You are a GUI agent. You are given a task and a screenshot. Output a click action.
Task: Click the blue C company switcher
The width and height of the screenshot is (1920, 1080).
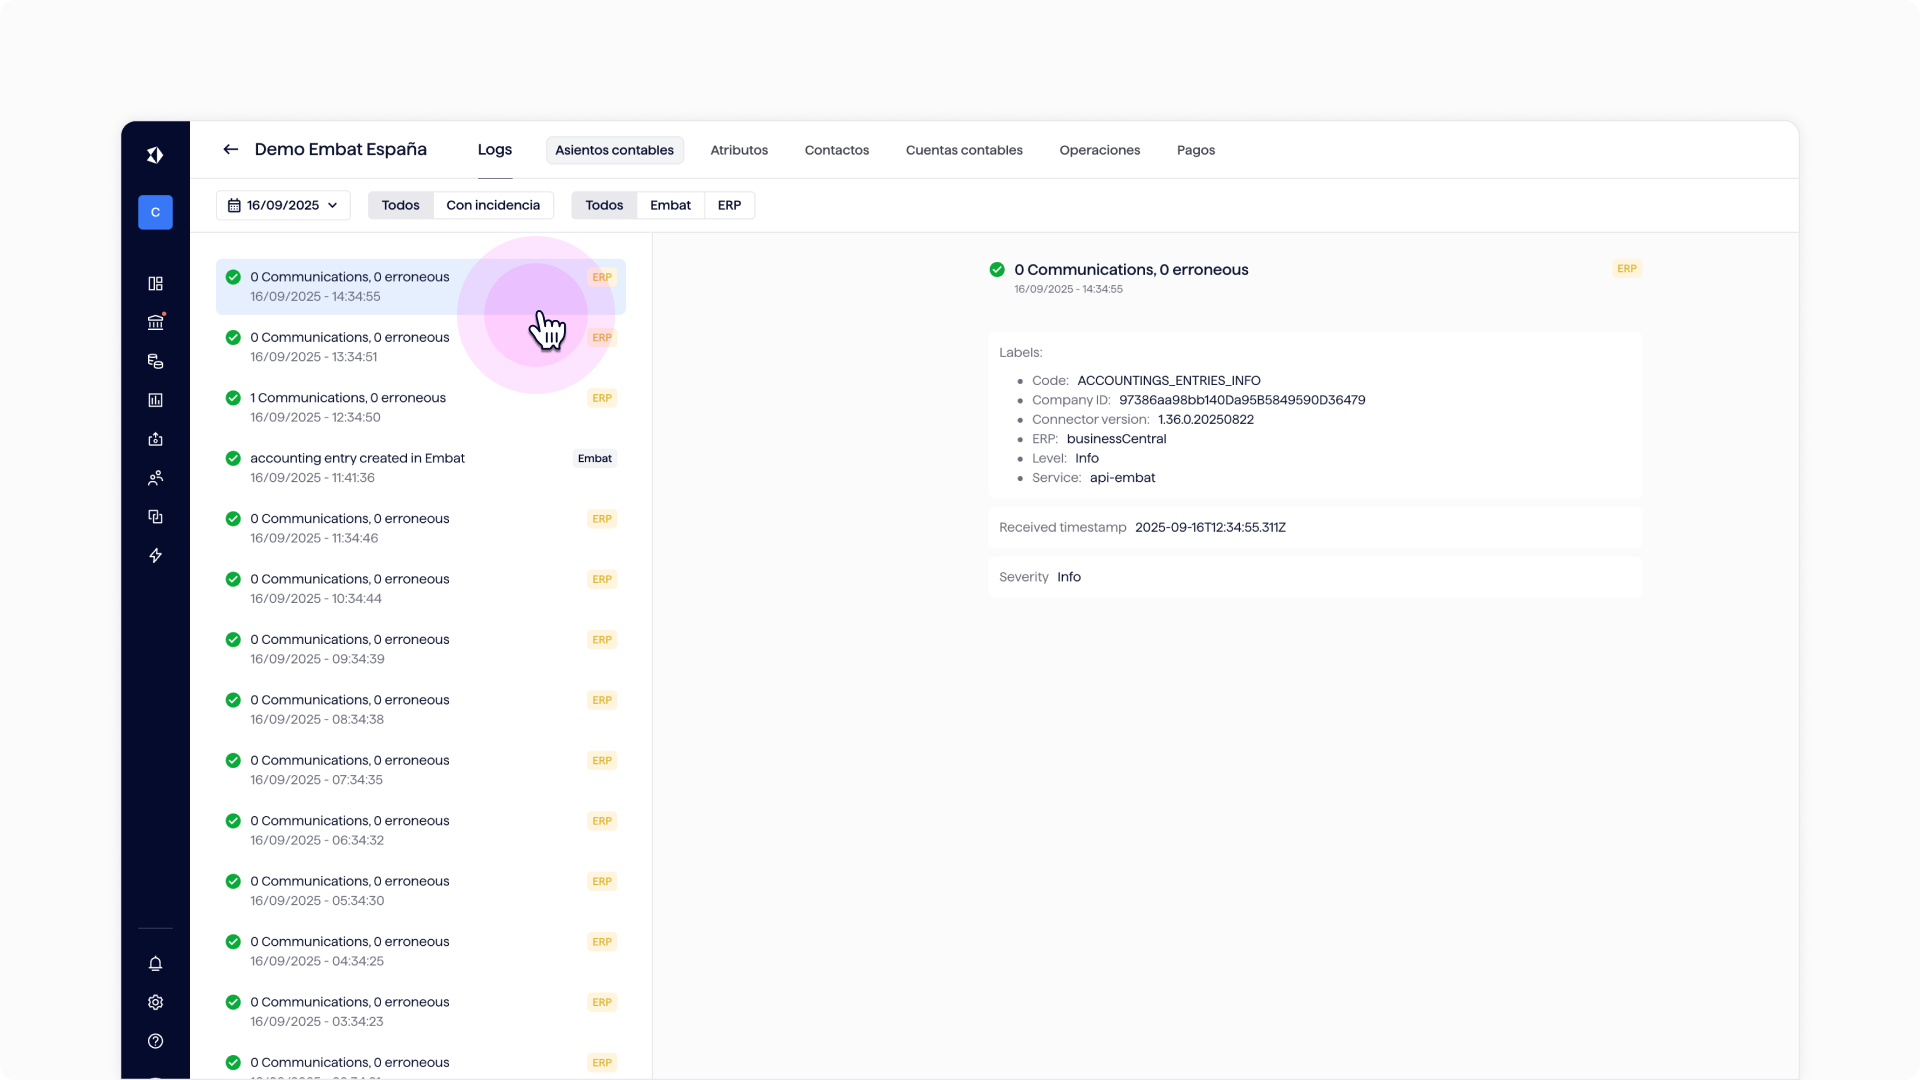(155, 213)
